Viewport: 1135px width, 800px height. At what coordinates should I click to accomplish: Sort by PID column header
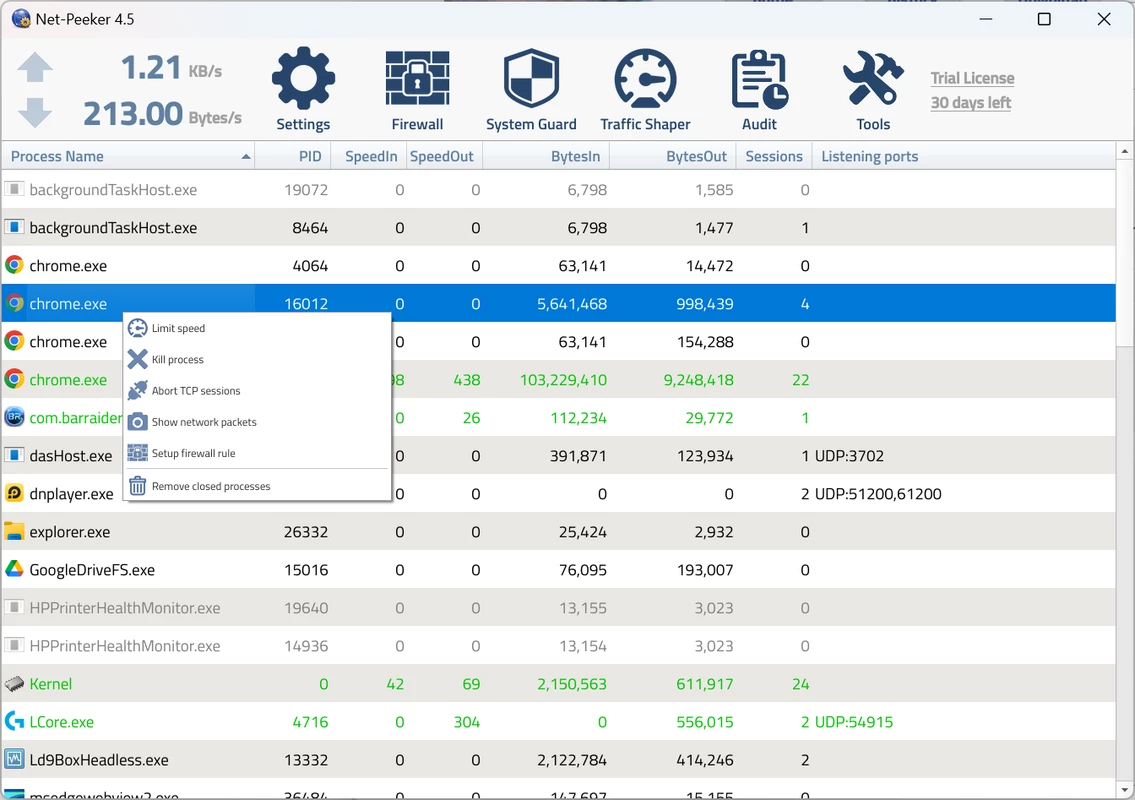click(293, 156)
